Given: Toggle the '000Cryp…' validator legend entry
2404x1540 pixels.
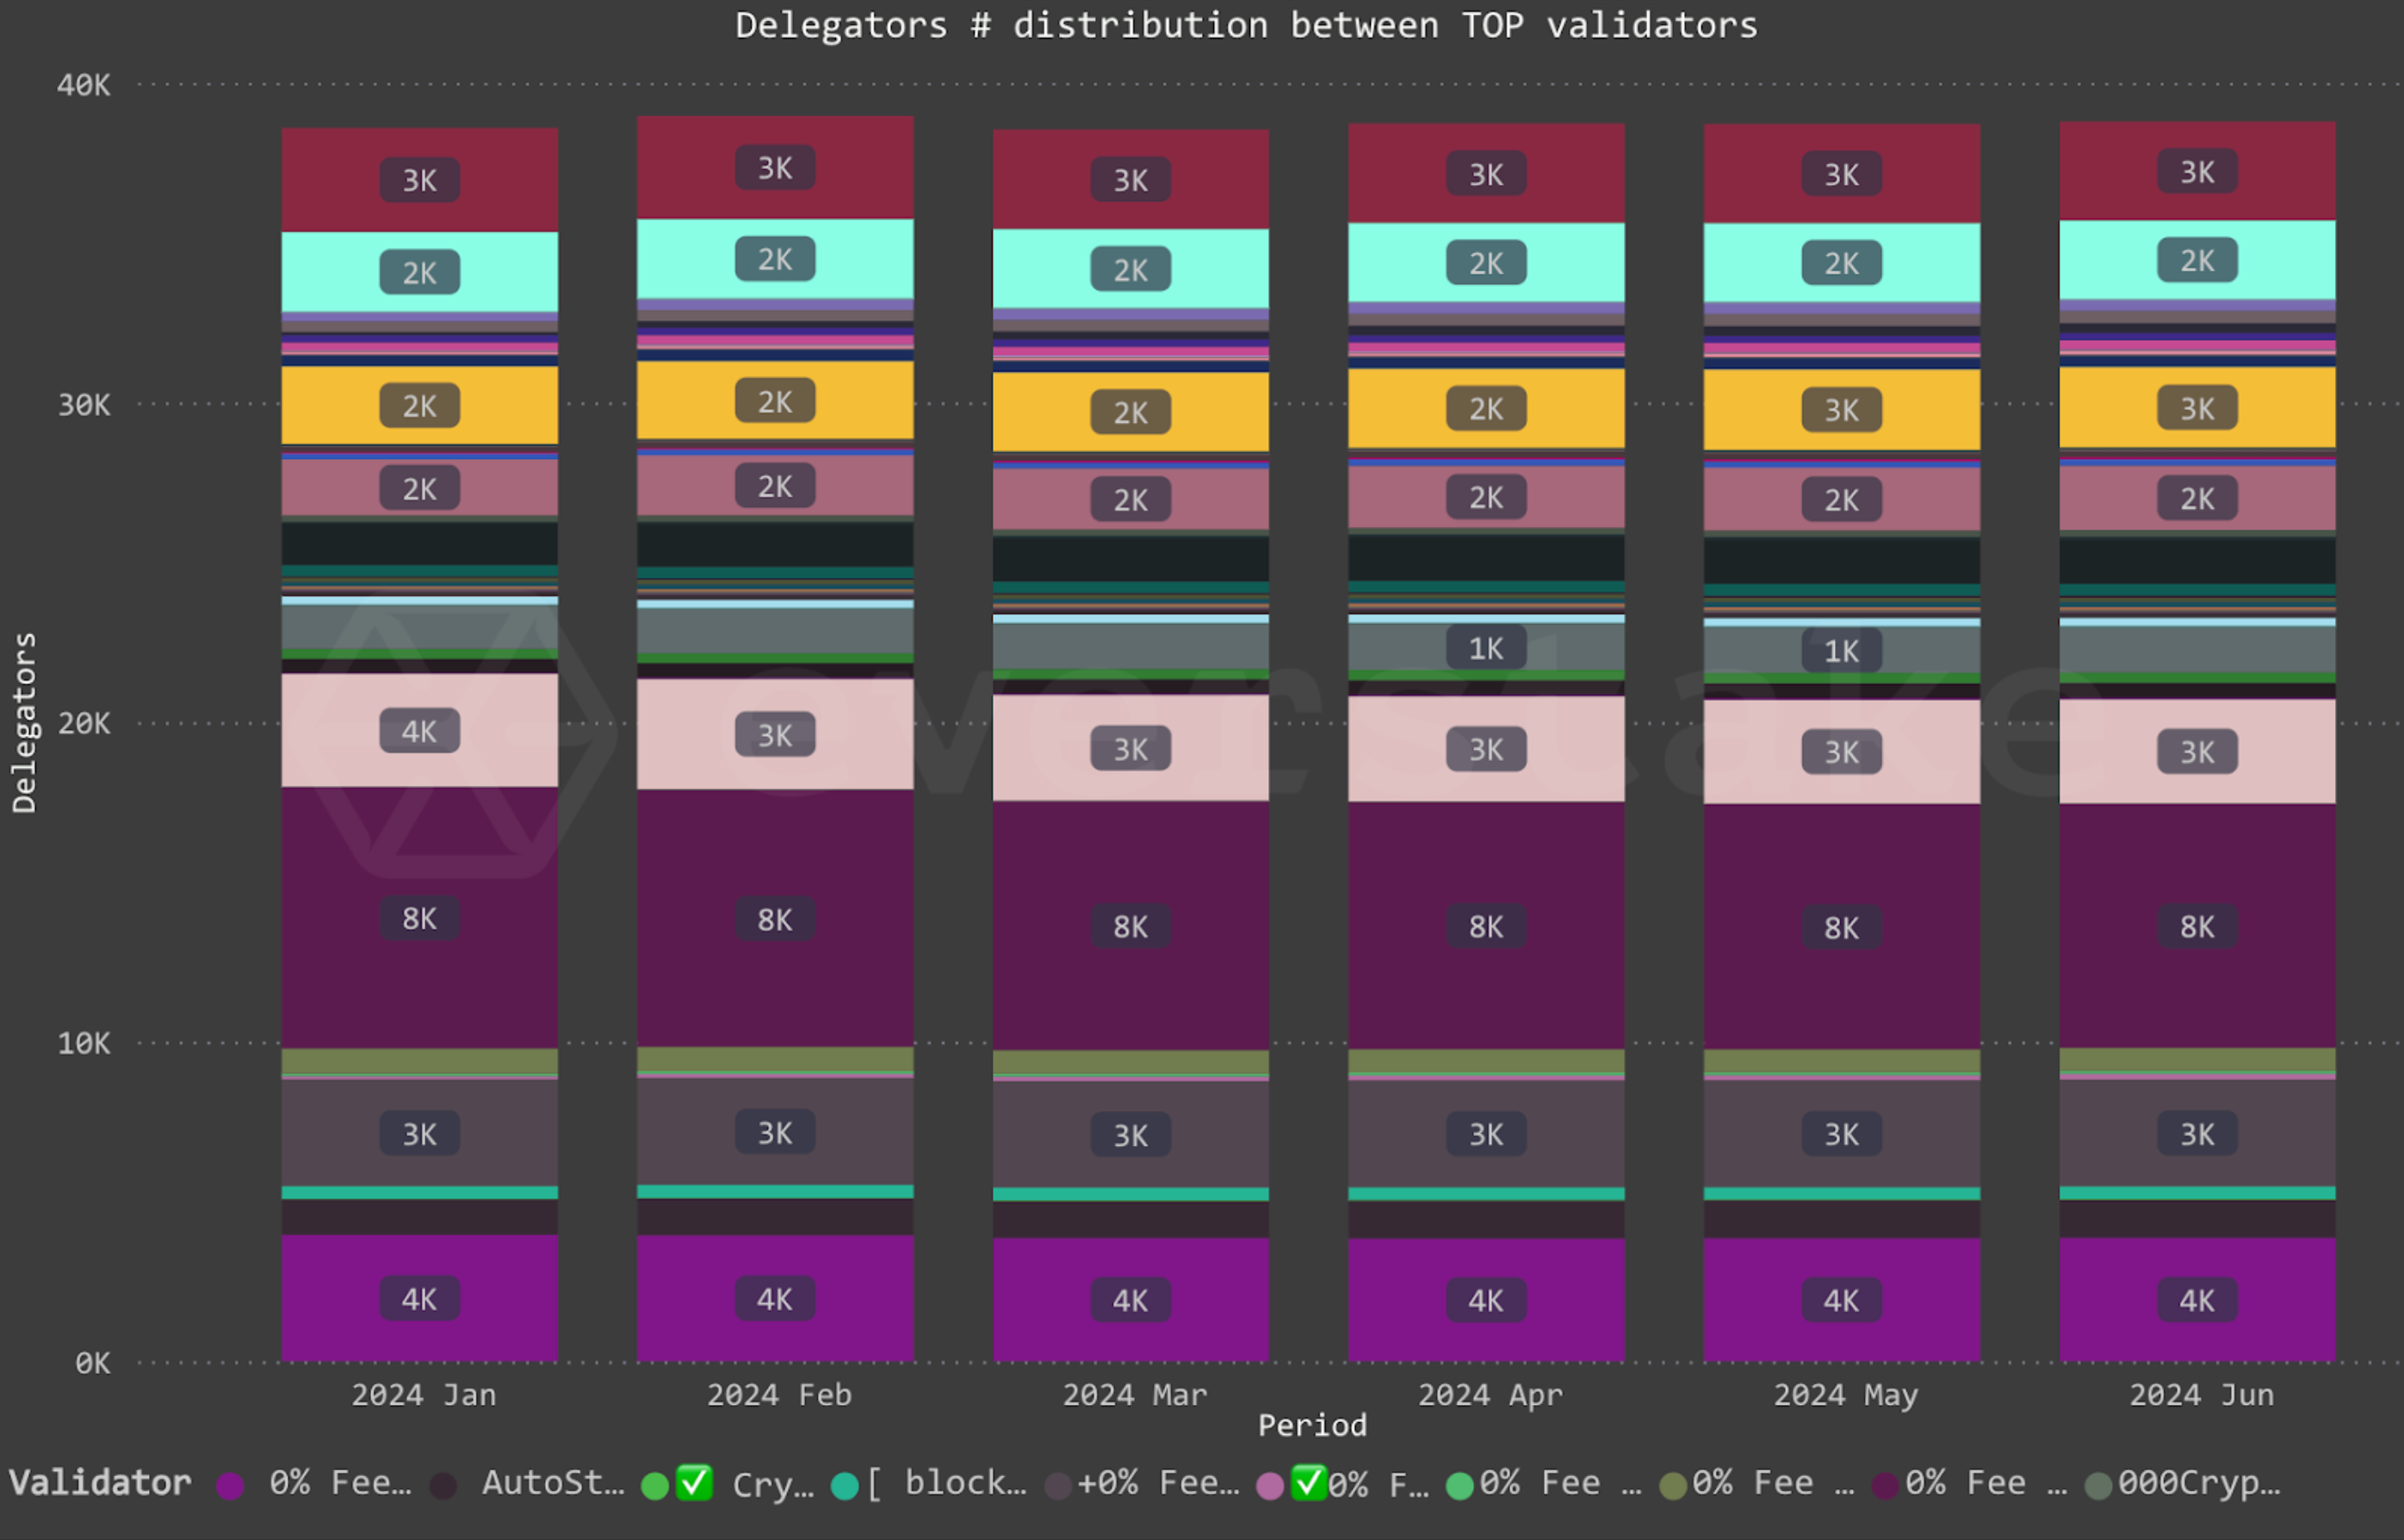Looking at the screenshot, I should coord(2183,1483).
